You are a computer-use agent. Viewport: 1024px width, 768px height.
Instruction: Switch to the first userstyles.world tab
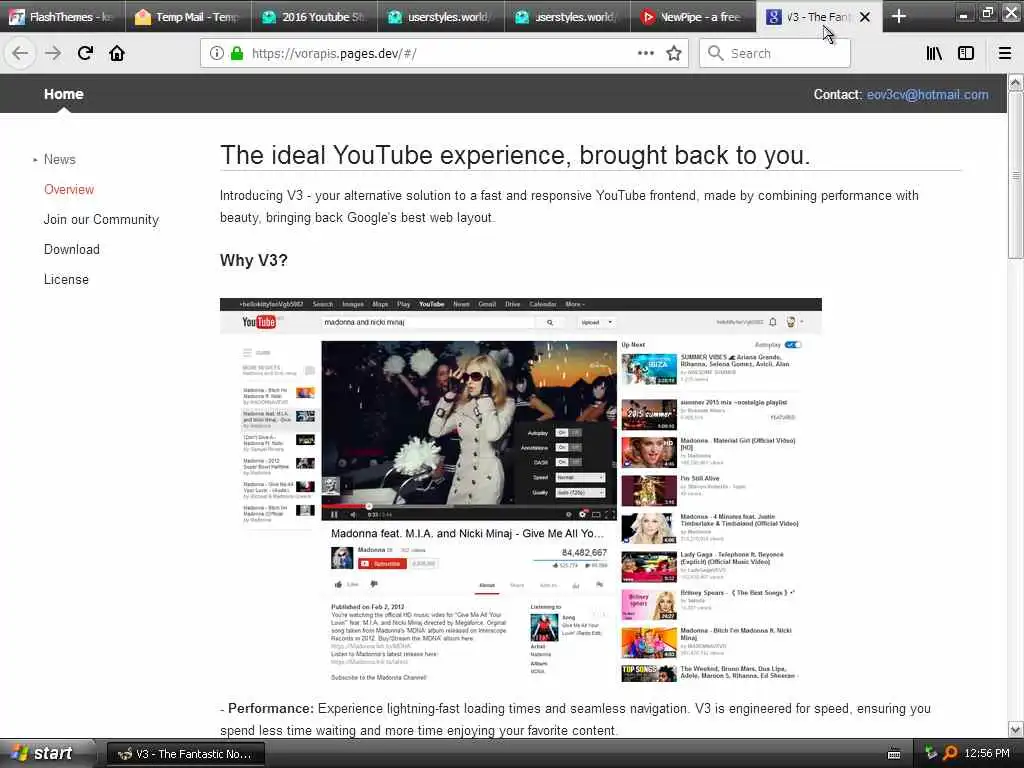point(440,16)
